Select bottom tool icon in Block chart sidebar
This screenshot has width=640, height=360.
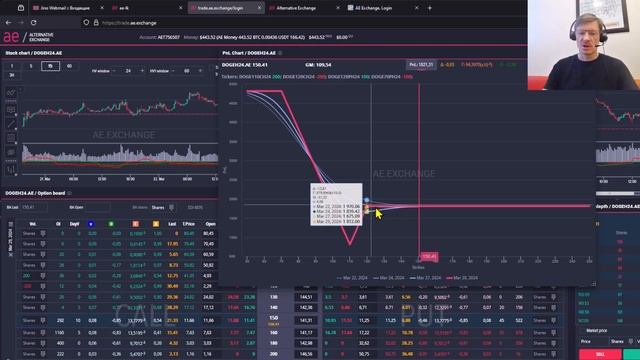tap(11, 169)
